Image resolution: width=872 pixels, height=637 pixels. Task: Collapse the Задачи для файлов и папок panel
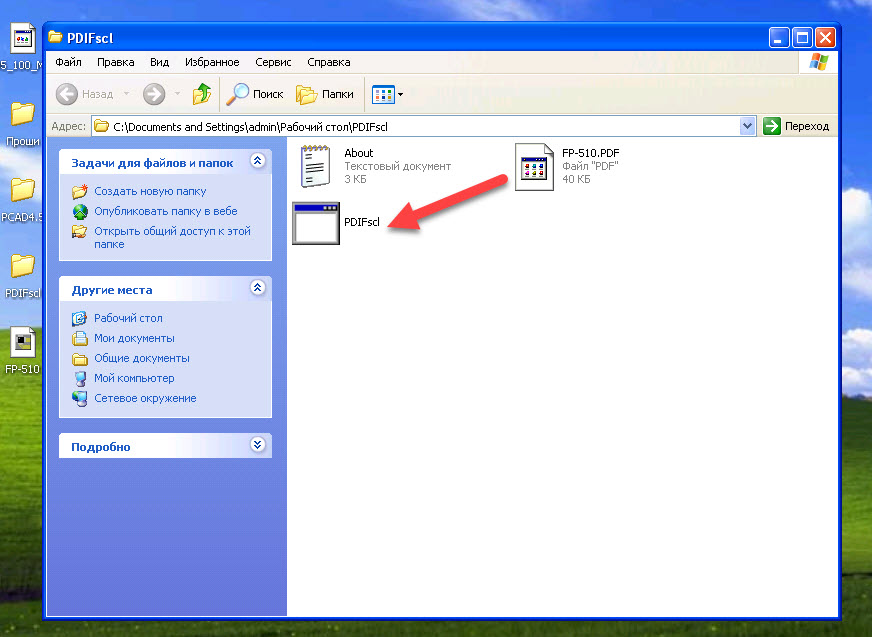[x=257, y=161]
